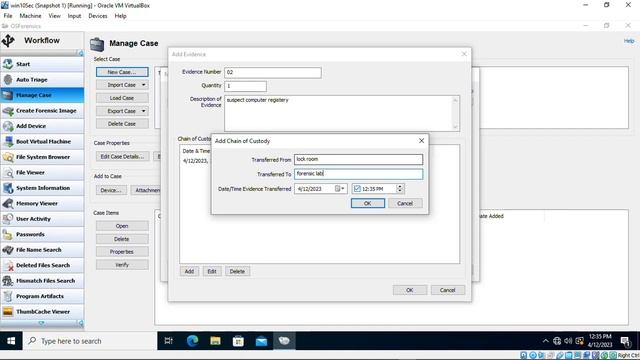Viewport: 640px width, 360px height.
Task: Launch Boot Virtual Machine module
Action: click(x=42, y=142)
